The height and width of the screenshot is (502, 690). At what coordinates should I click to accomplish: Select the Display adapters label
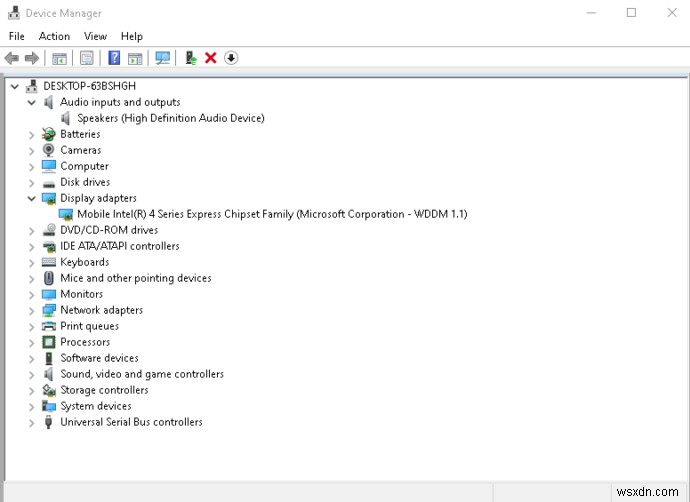[x=99, y=198]
